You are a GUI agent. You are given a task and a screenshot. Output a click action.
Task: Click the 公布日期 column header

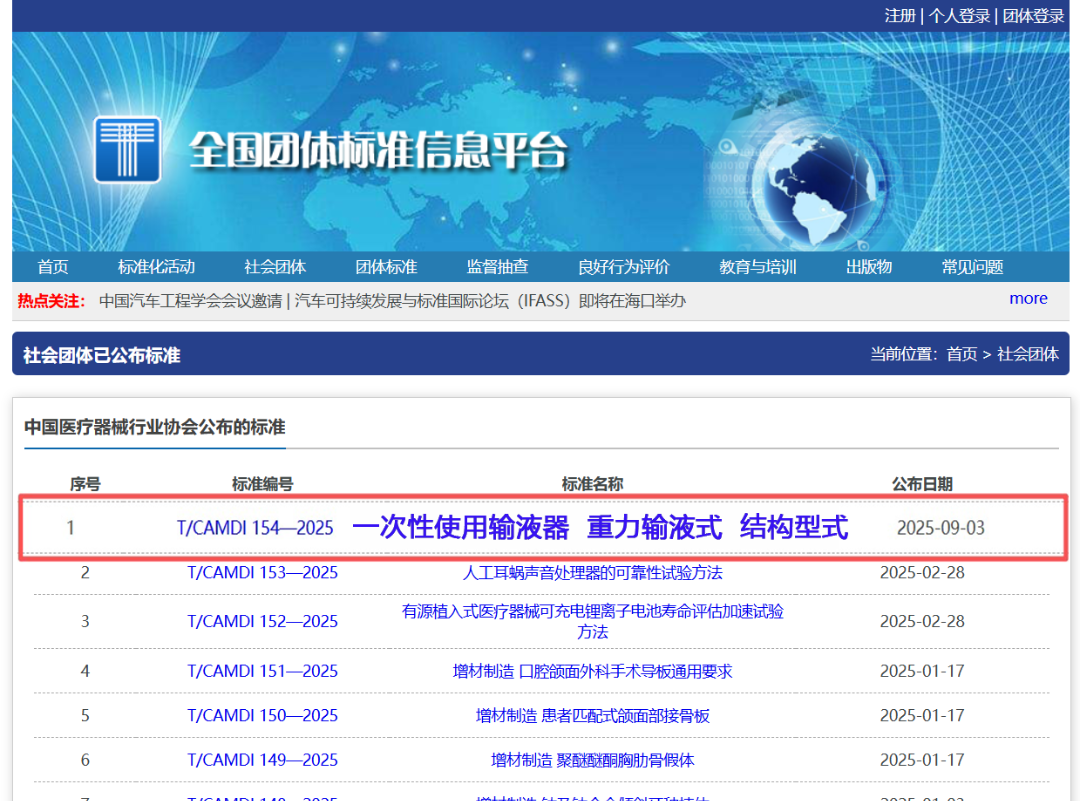922,484
